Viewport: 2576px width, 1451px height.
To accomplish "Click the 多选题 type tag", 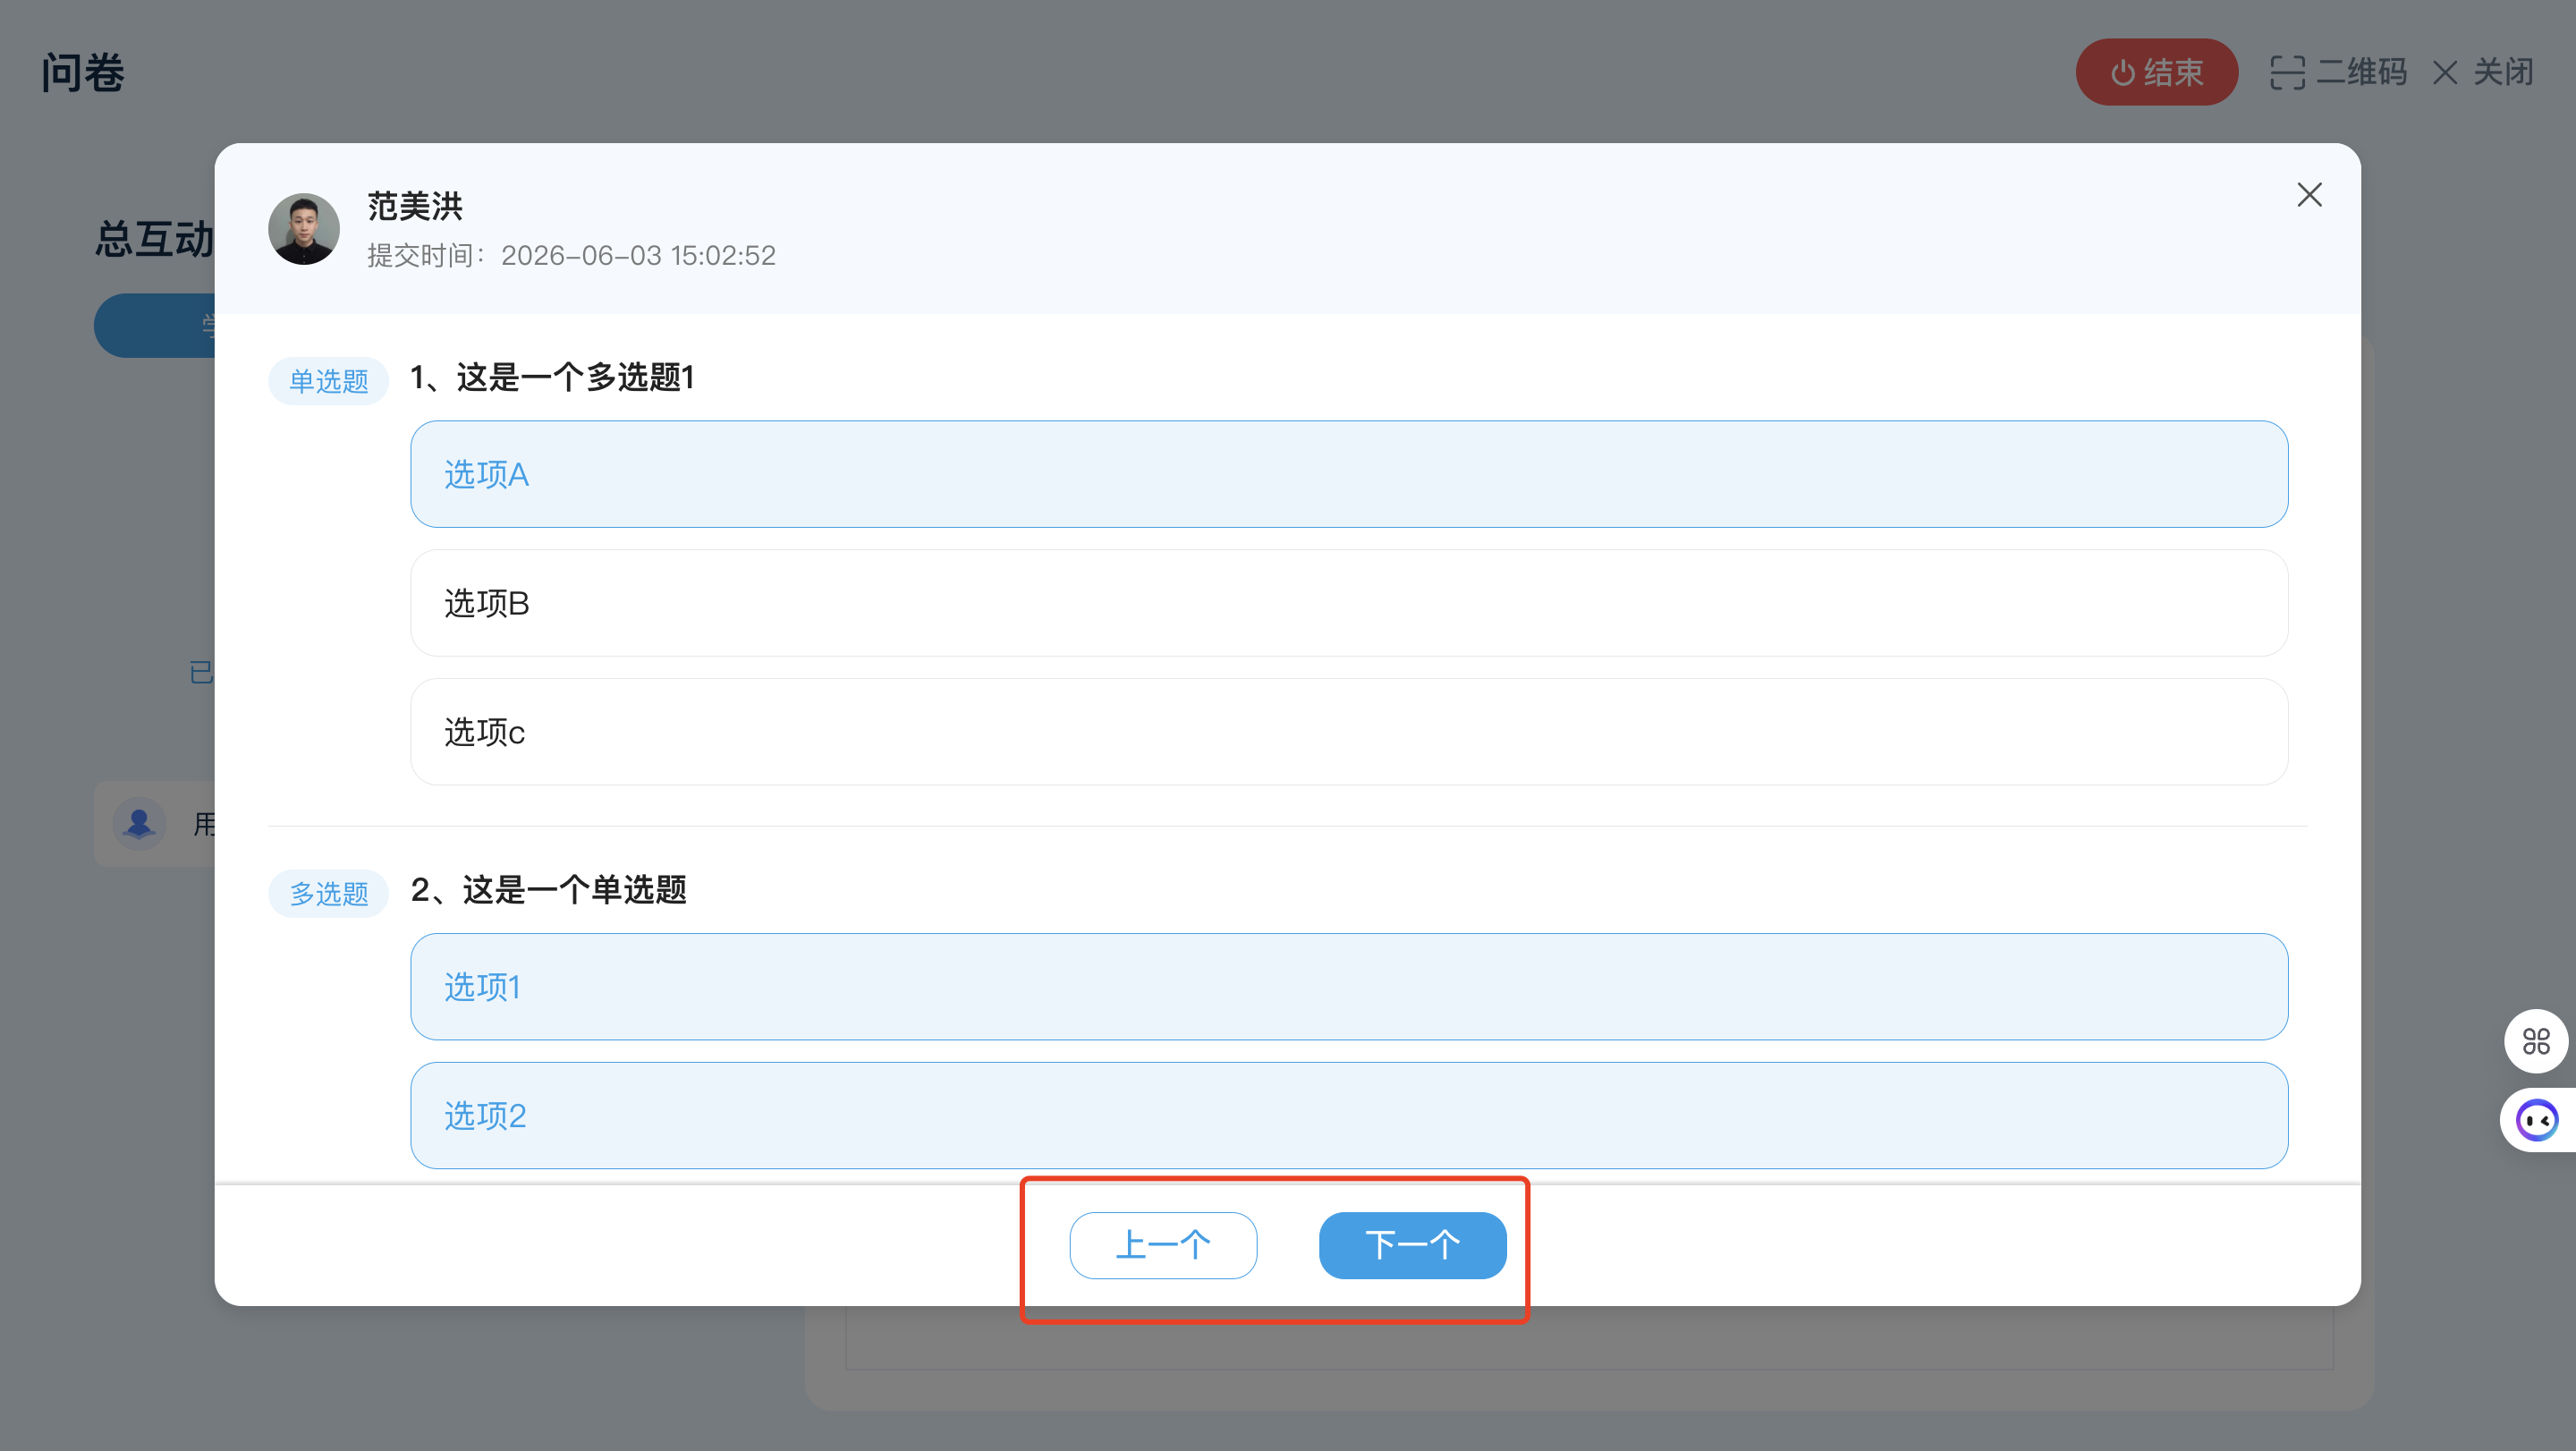I will coord(328,893).
